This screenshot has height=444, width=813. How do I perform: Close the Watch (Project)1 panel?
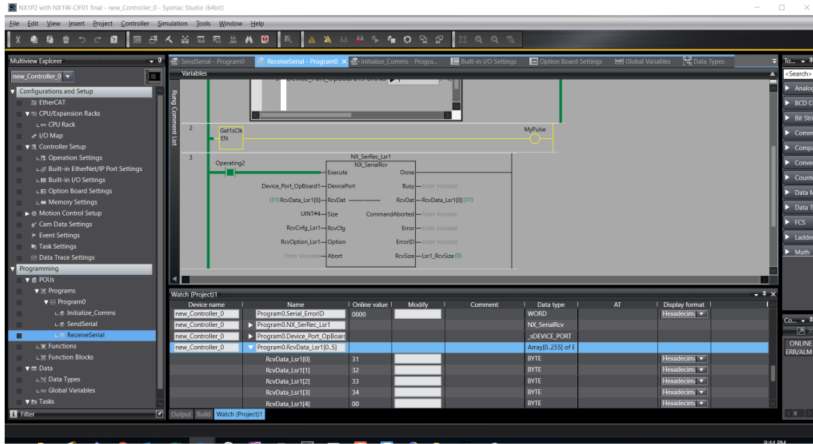(773, 294)
